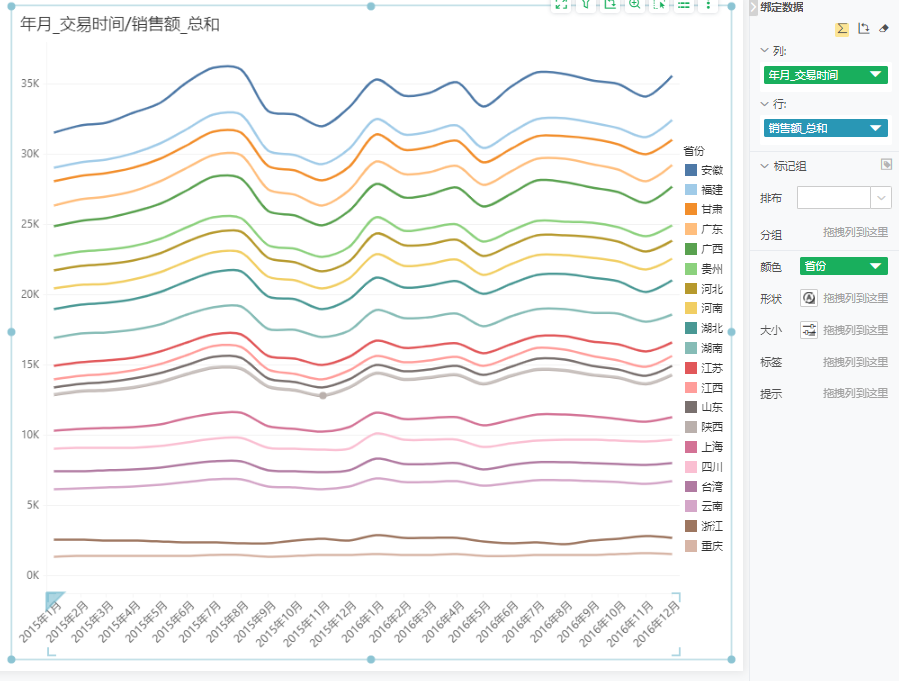Viewport: 899px width, 681px height.
Task: Click the 2015年1月 x-axis label
Action: coord(40,621)
